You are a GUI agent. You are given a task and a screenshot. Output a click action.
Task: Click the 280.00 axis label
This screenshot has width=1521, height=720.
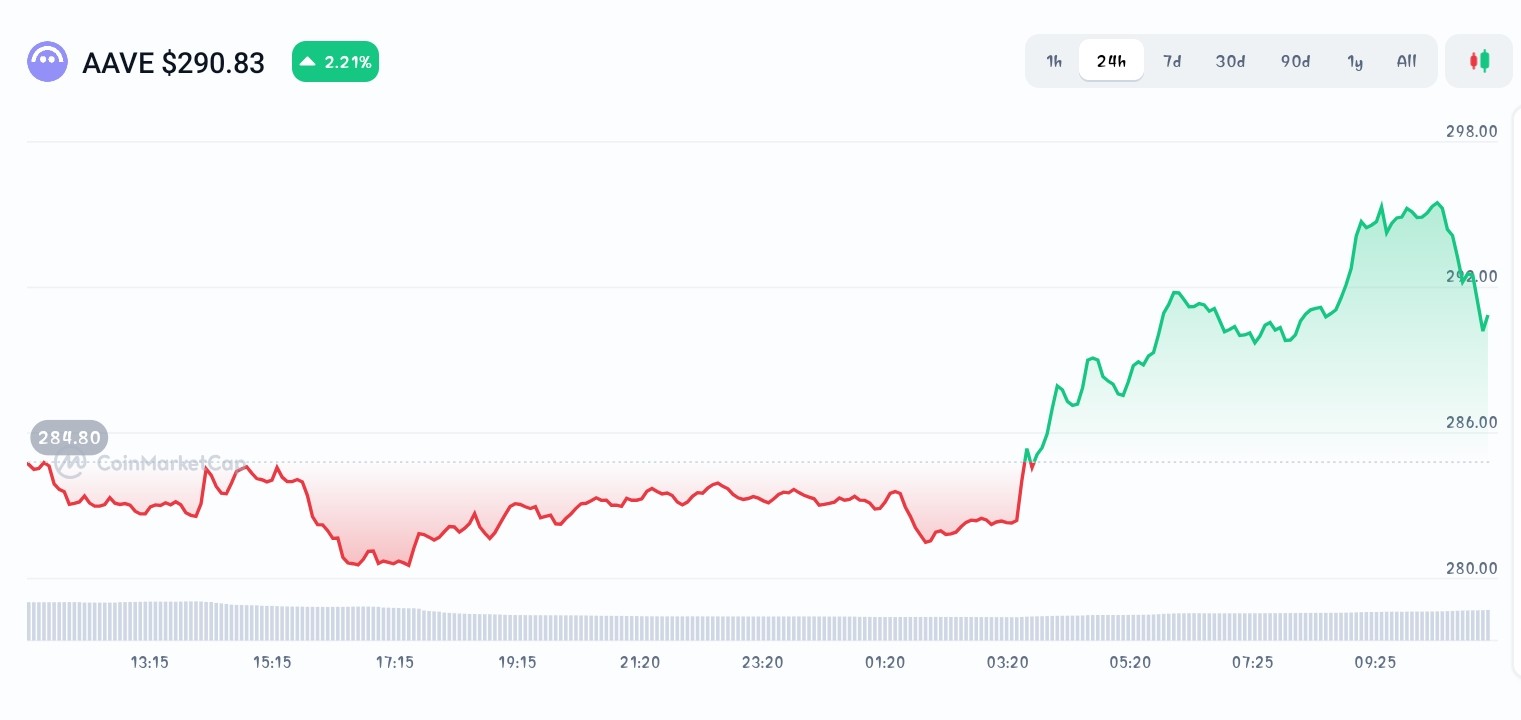1470,568
